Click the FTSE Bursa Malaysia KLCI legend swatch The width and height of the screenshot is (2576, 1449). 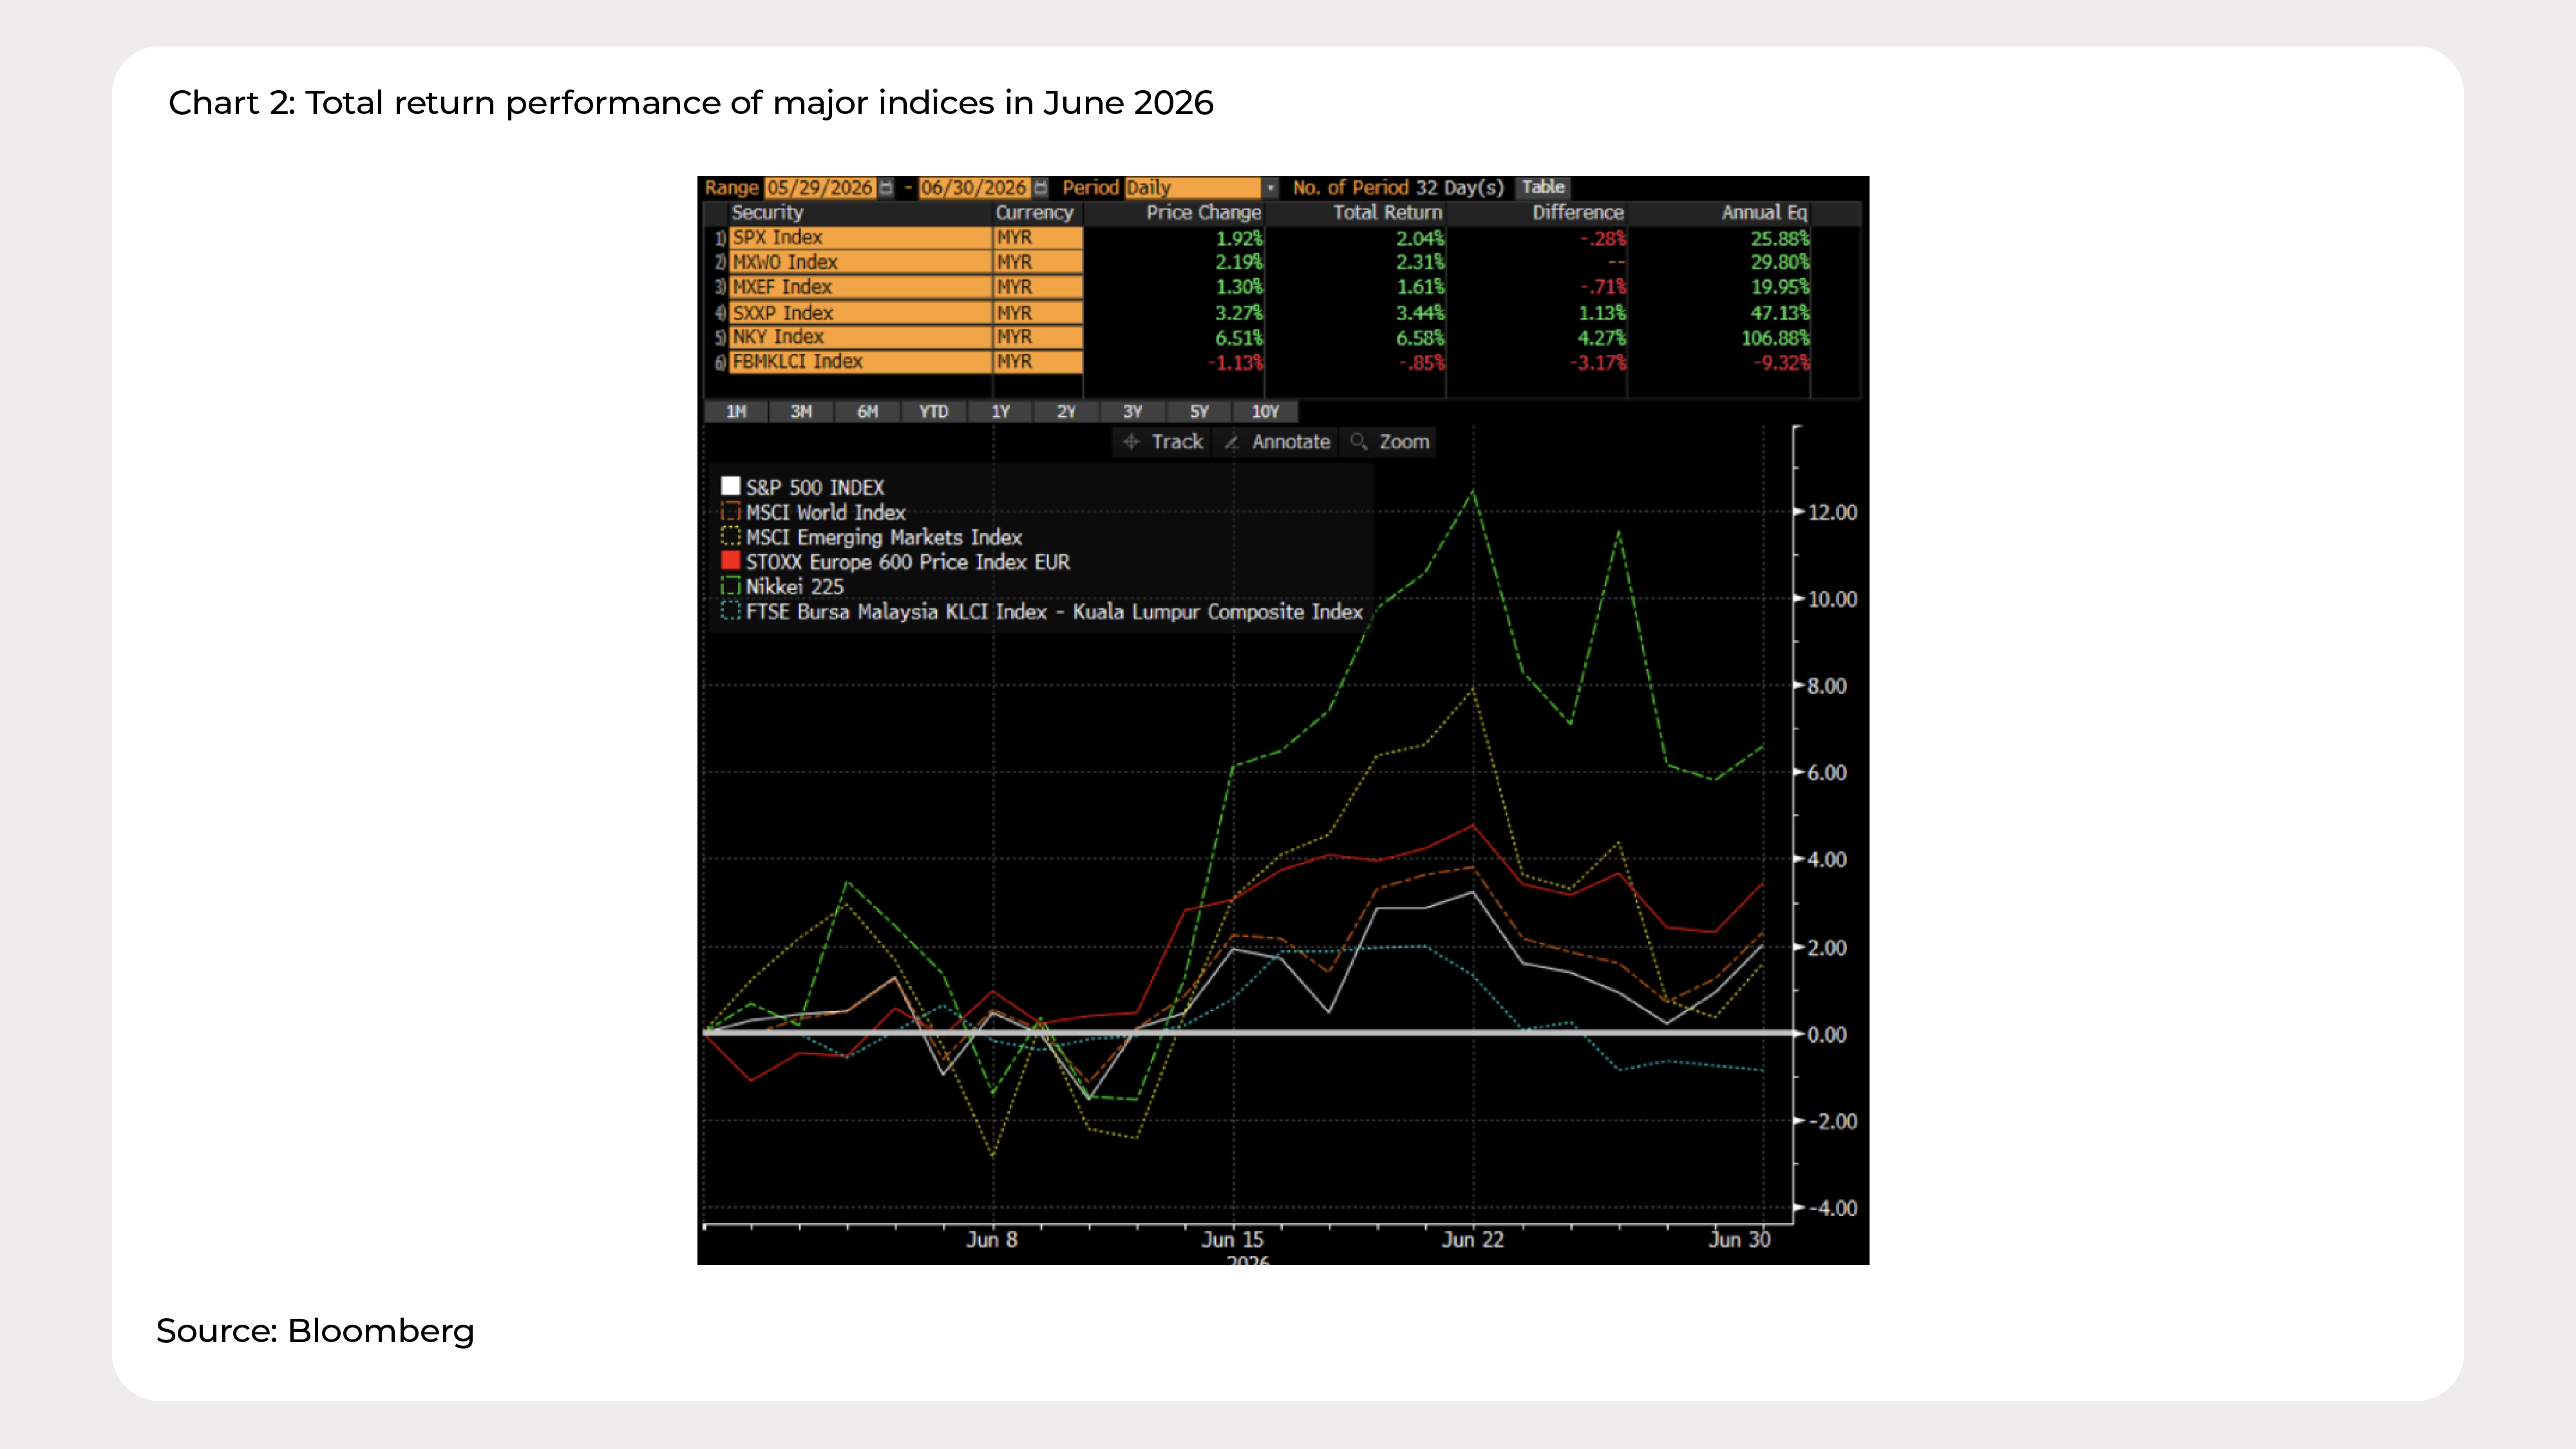(x=731, y=611)
